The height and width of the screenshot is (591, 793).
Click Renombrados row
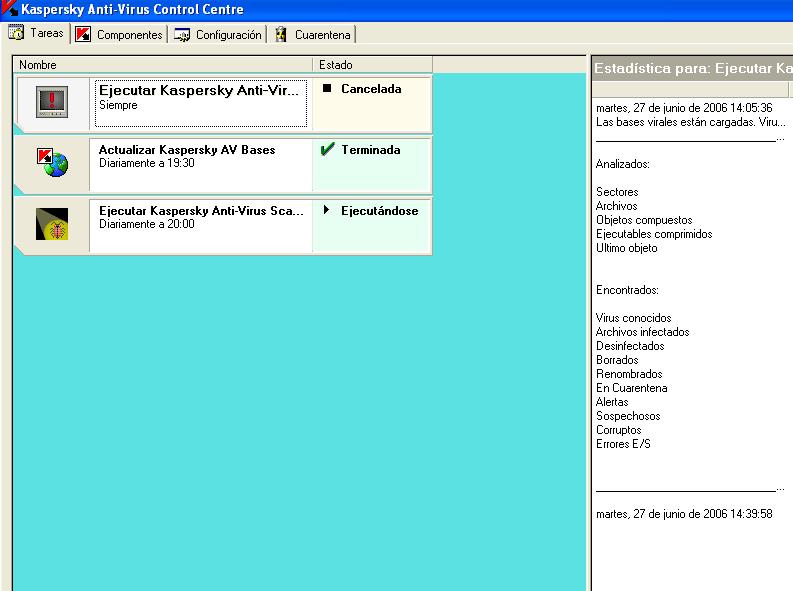tap(629, 374)
